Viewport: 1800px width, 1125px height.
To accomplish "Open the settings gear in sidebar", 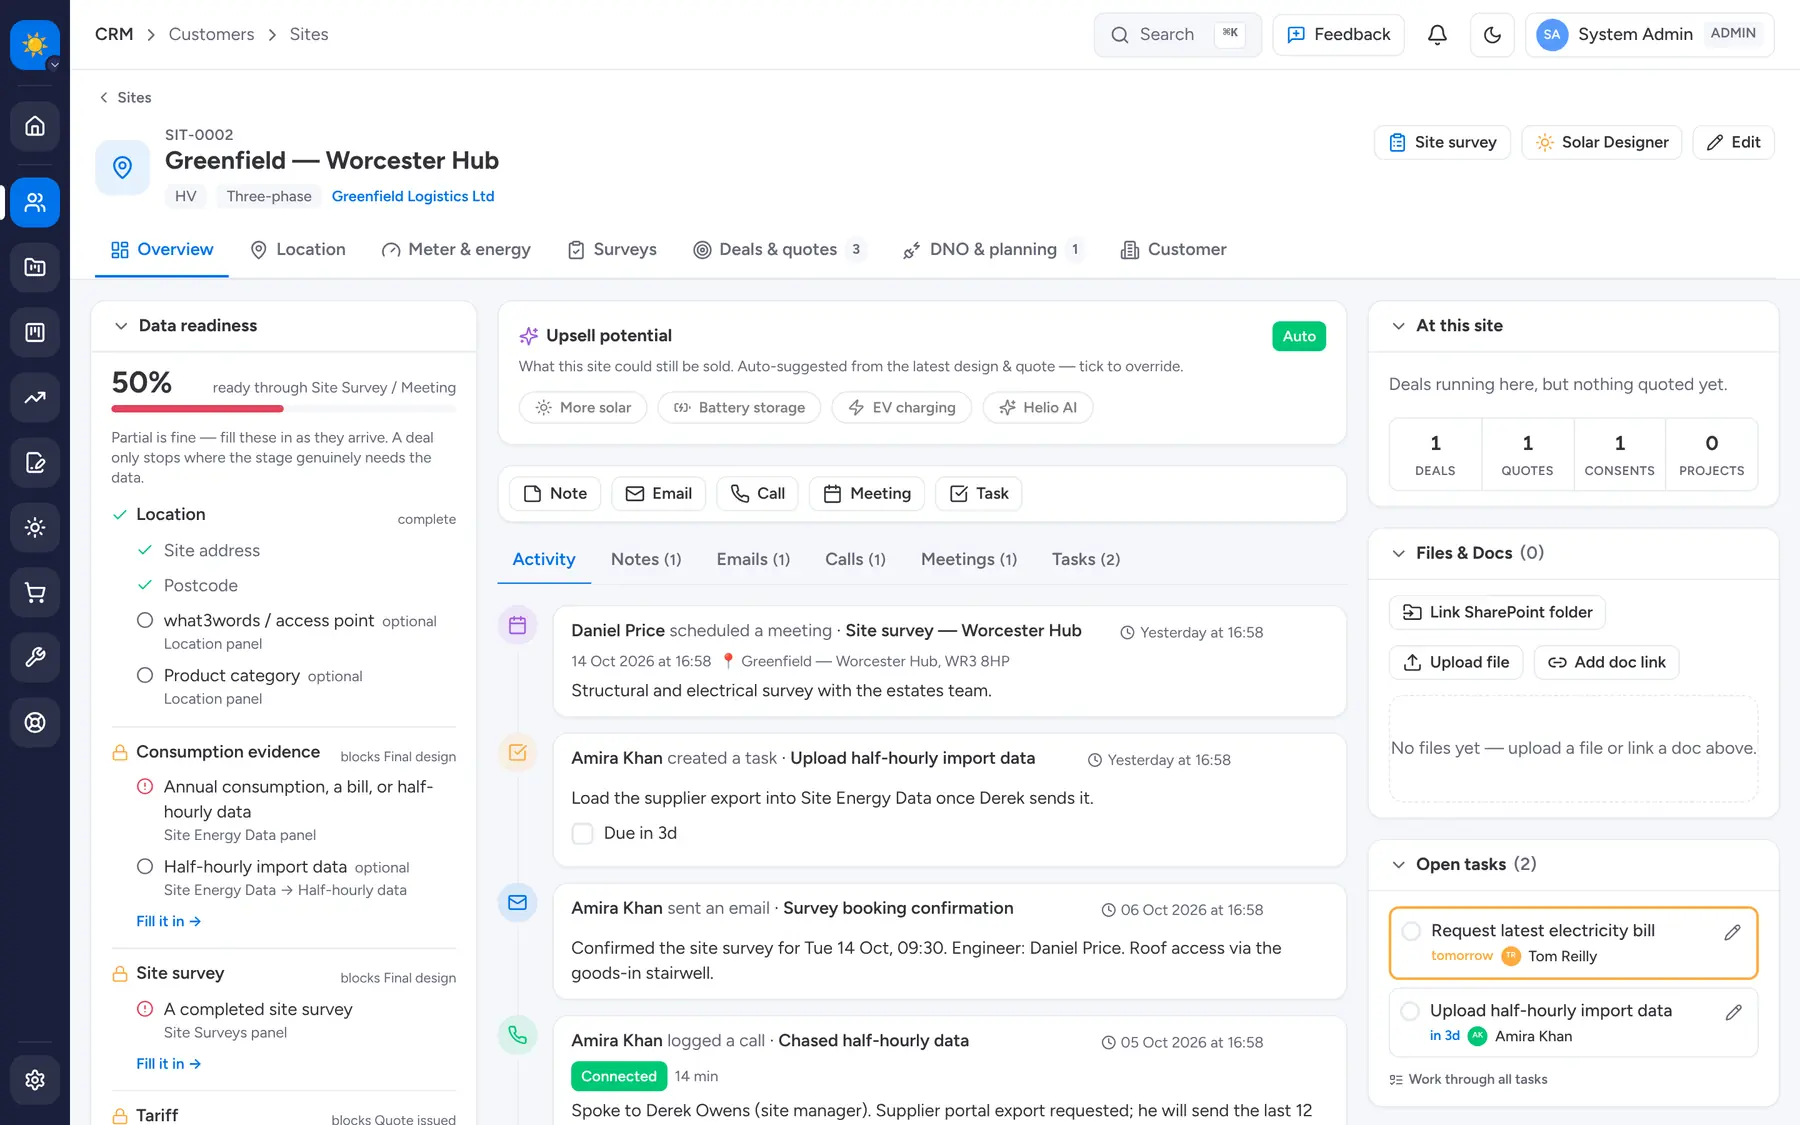I will coord(35,1080).
